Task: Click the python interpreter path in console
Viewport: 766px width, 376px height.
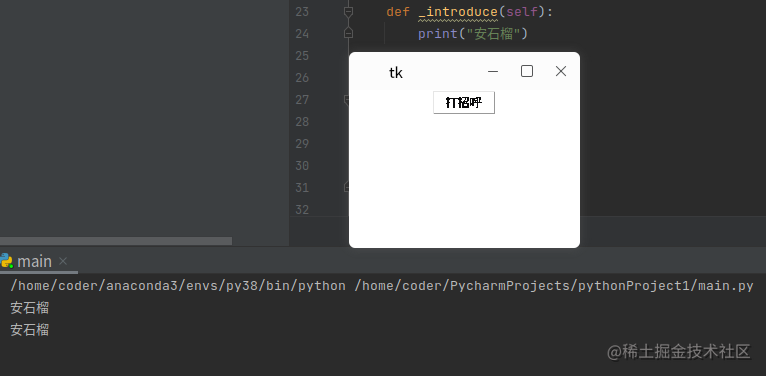Action: (178, 286)
